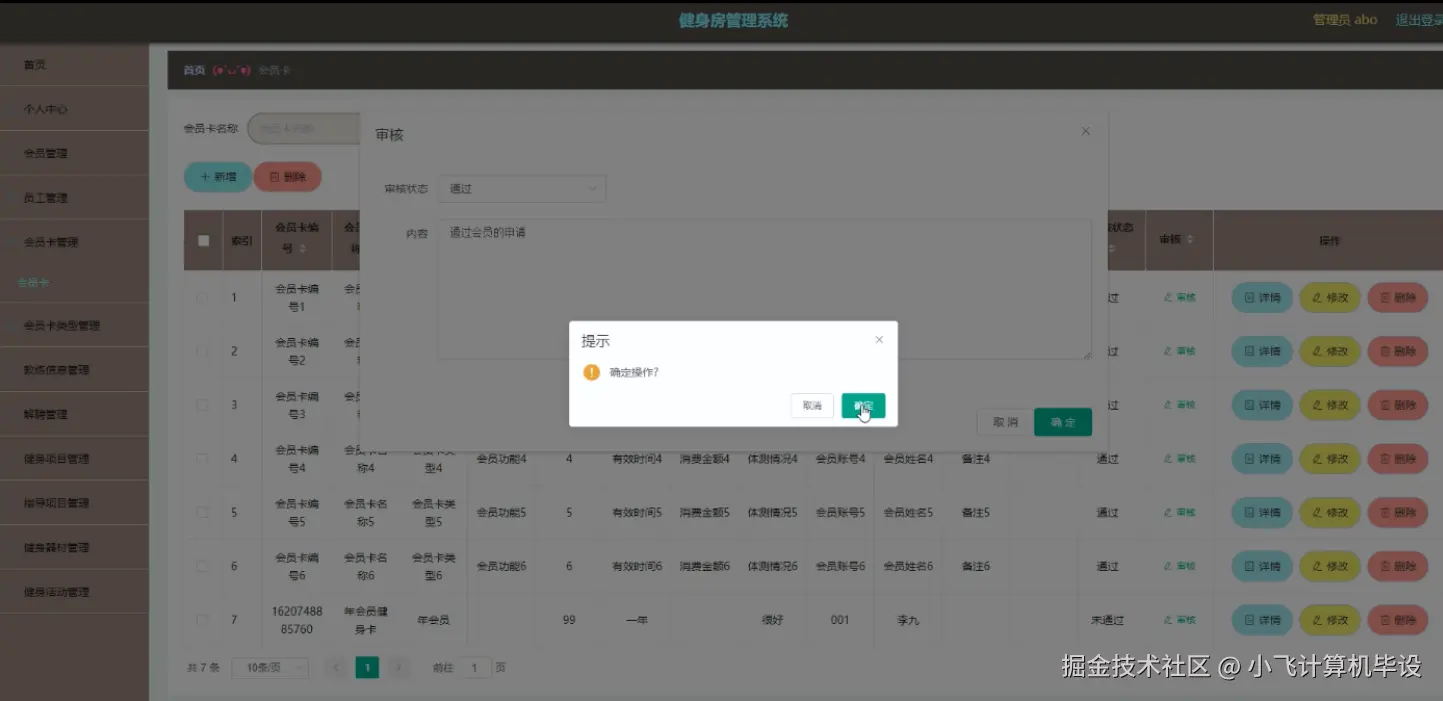The height and width of the screenshot is (701, 1443).
Task: Check the checkbox for row 7
Action: coord(202,620)
